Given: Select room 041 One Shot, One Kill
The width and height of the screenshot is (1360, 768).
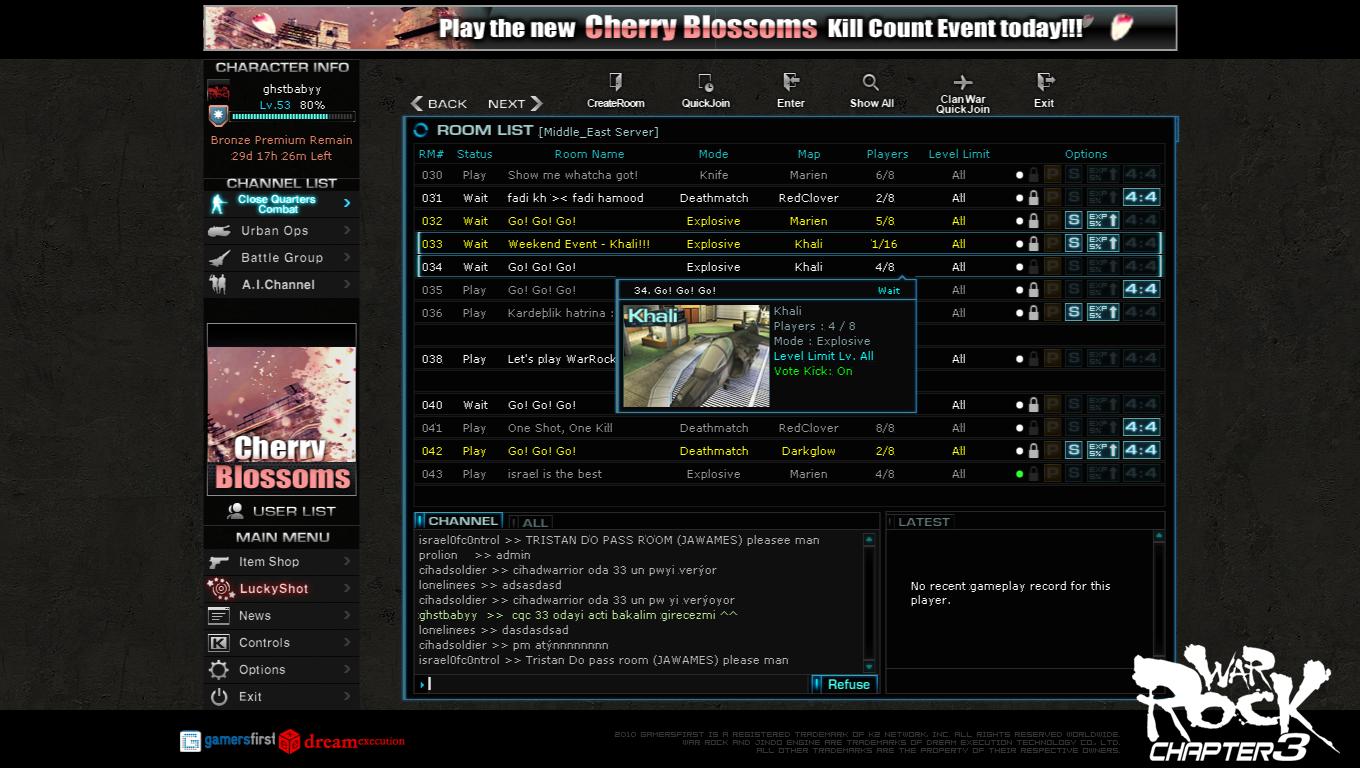Looking at the screenshot, I should [789, 428].
